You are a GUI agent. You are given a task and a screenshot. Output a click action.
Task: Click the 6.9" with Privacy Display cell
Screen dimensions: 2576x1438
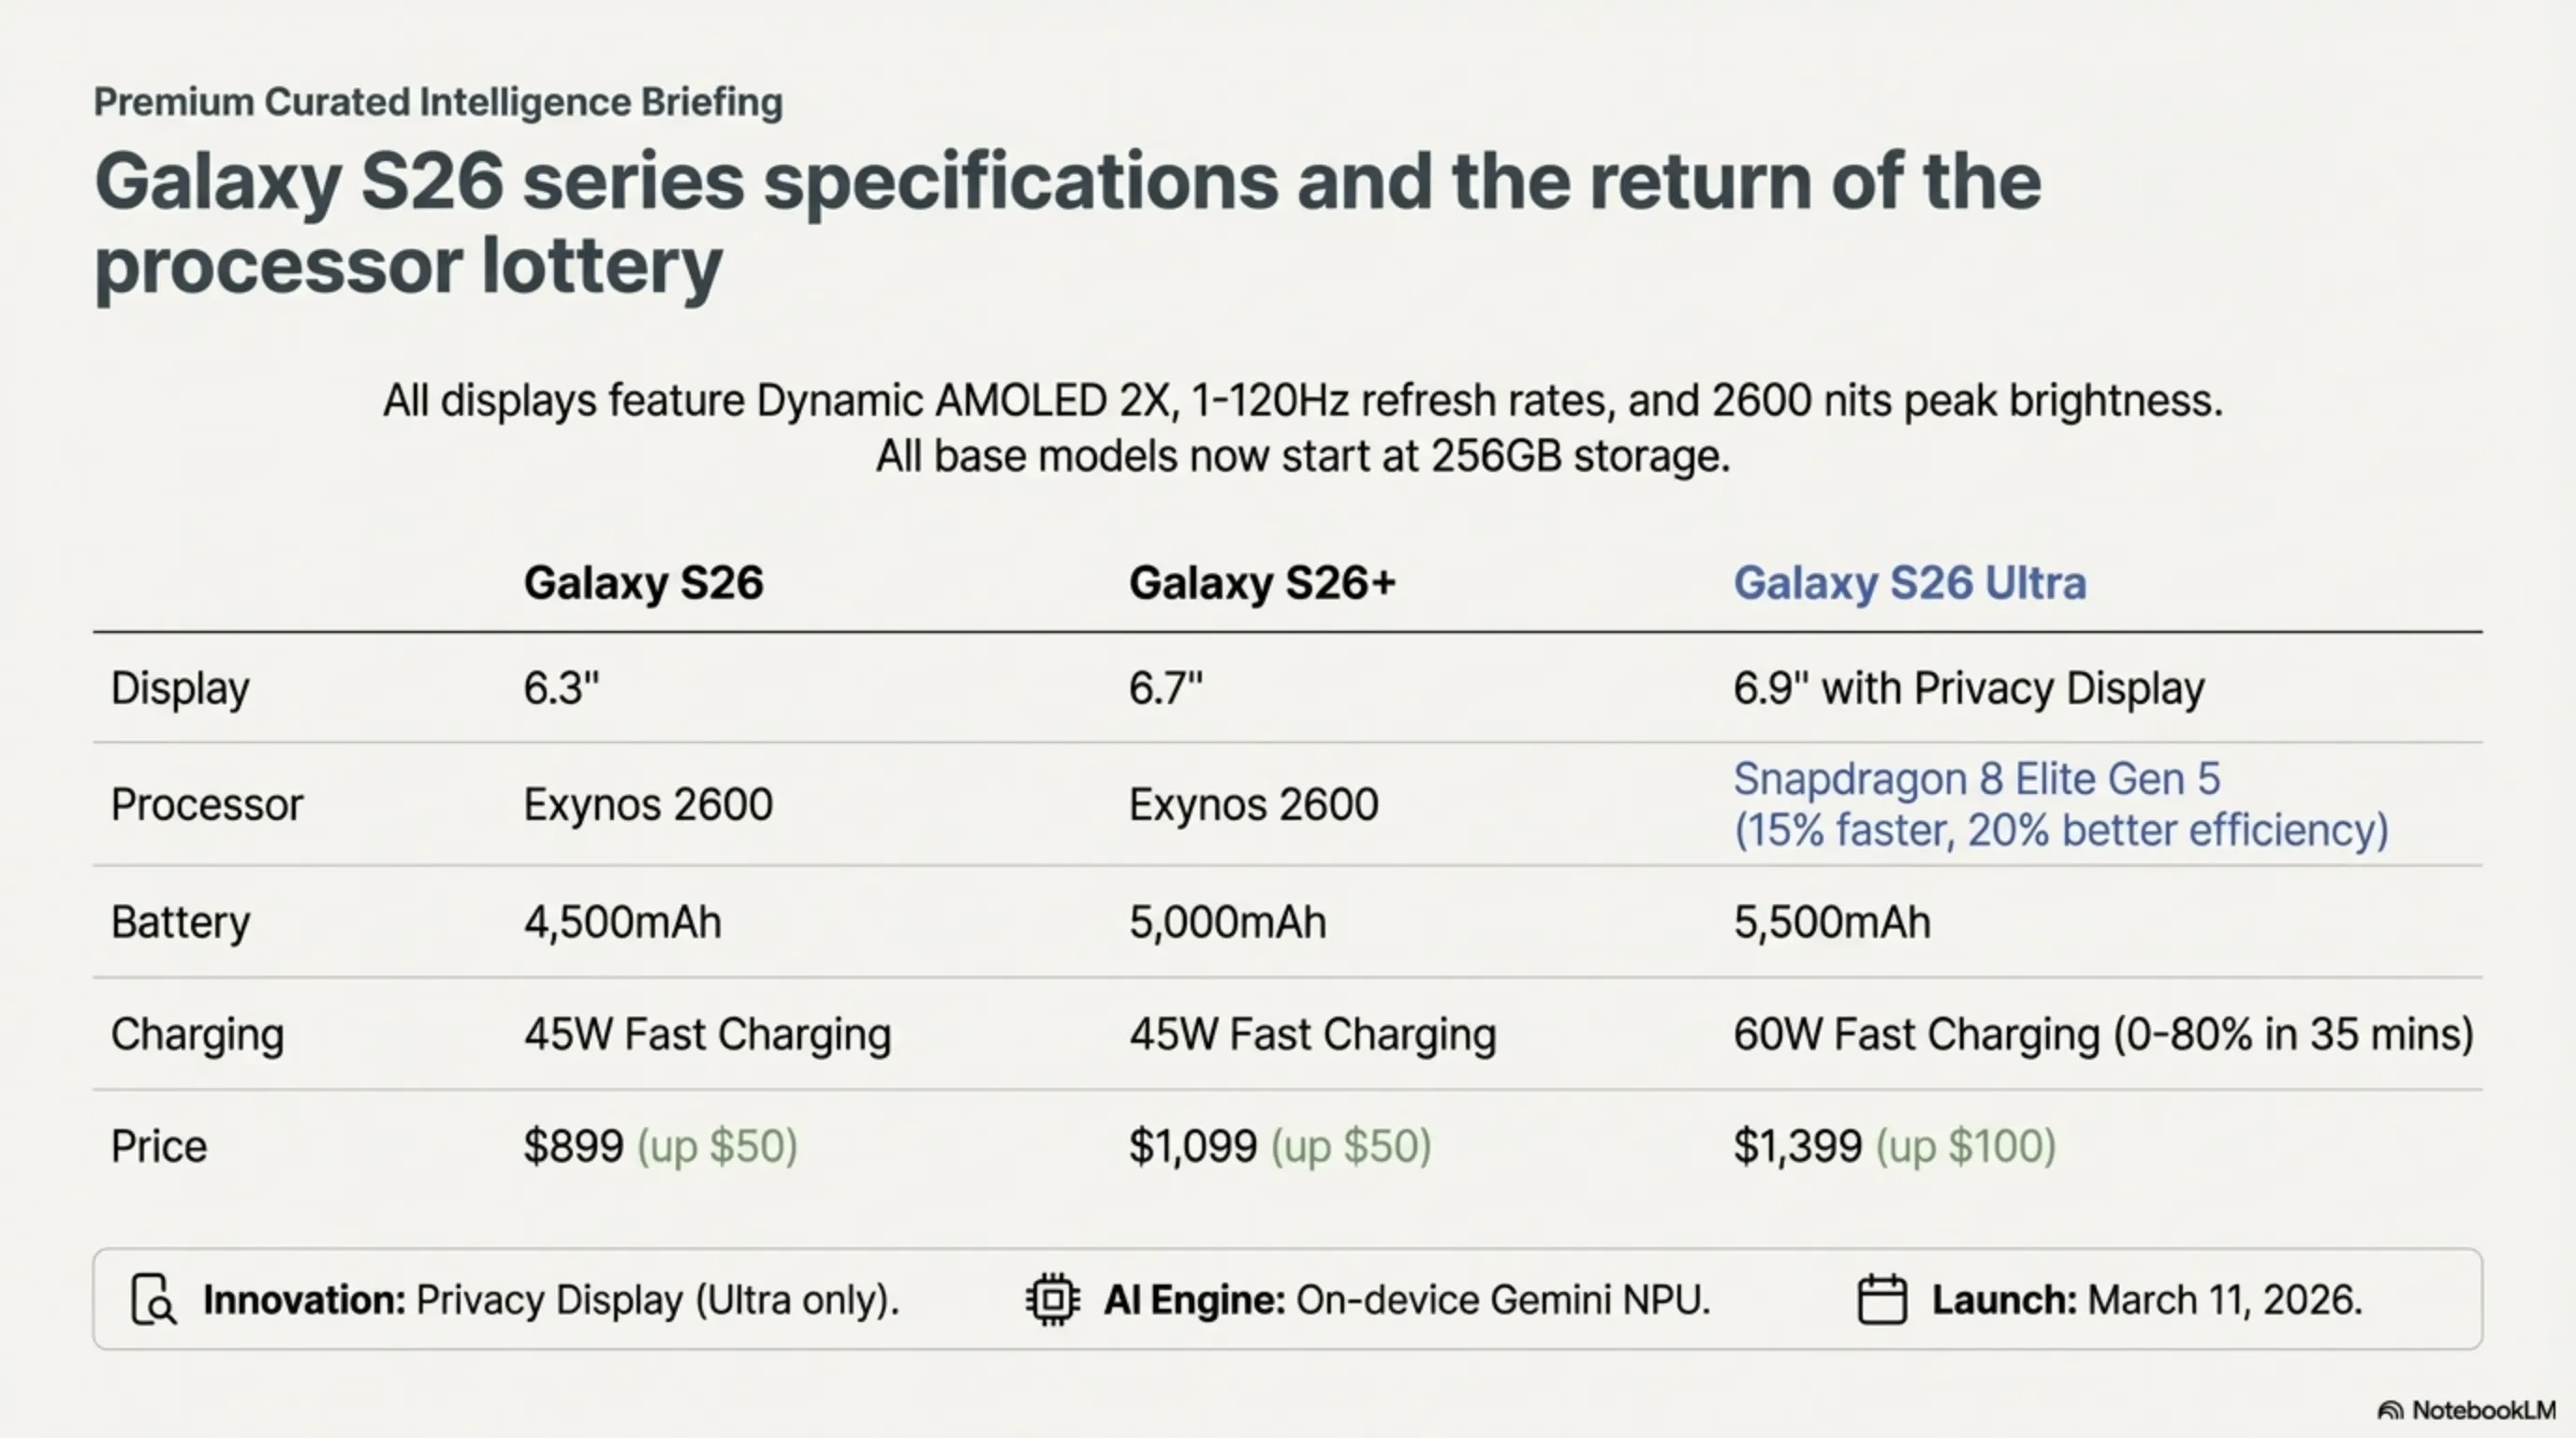coord(1968,688)
